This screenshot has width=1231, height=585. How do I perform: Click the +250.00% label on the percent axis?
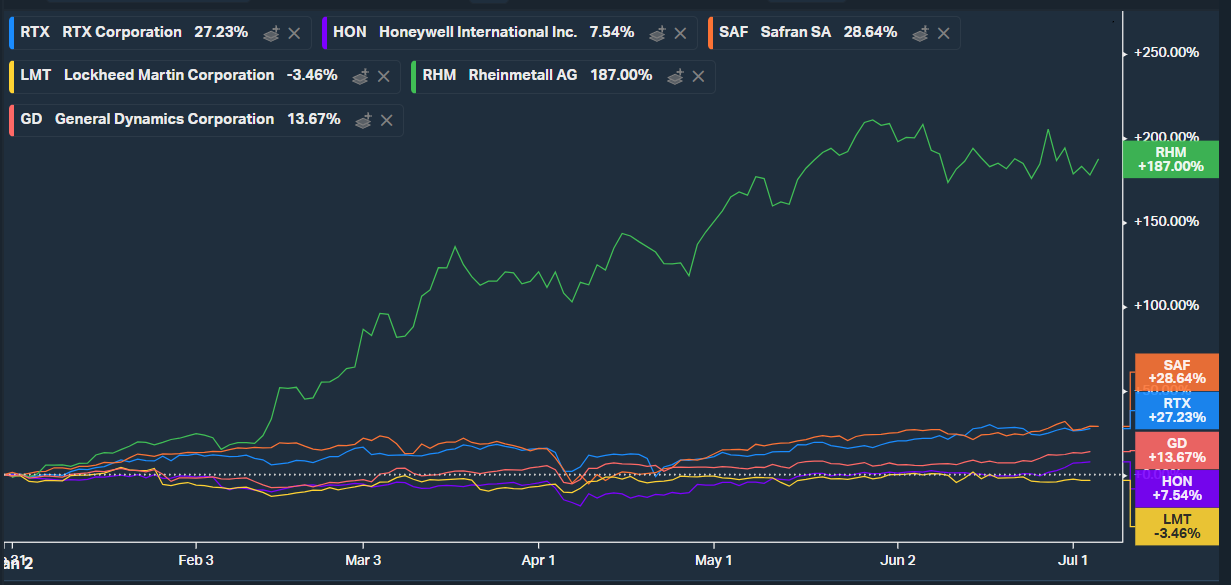(x=1166, y=52)
